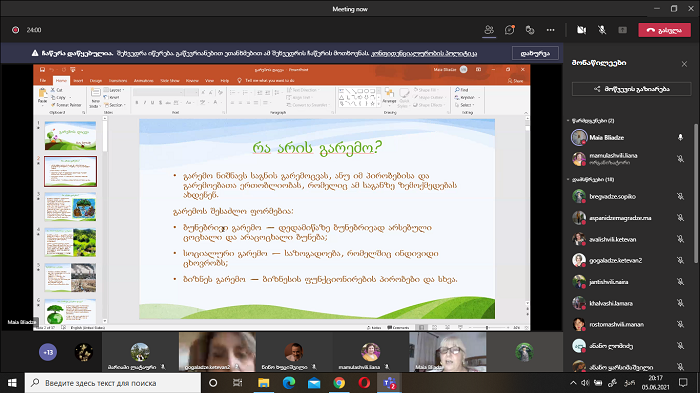Open the privacy policy link in banner
The height and width of the screenshot is (393, 700).
pos(424,53)
